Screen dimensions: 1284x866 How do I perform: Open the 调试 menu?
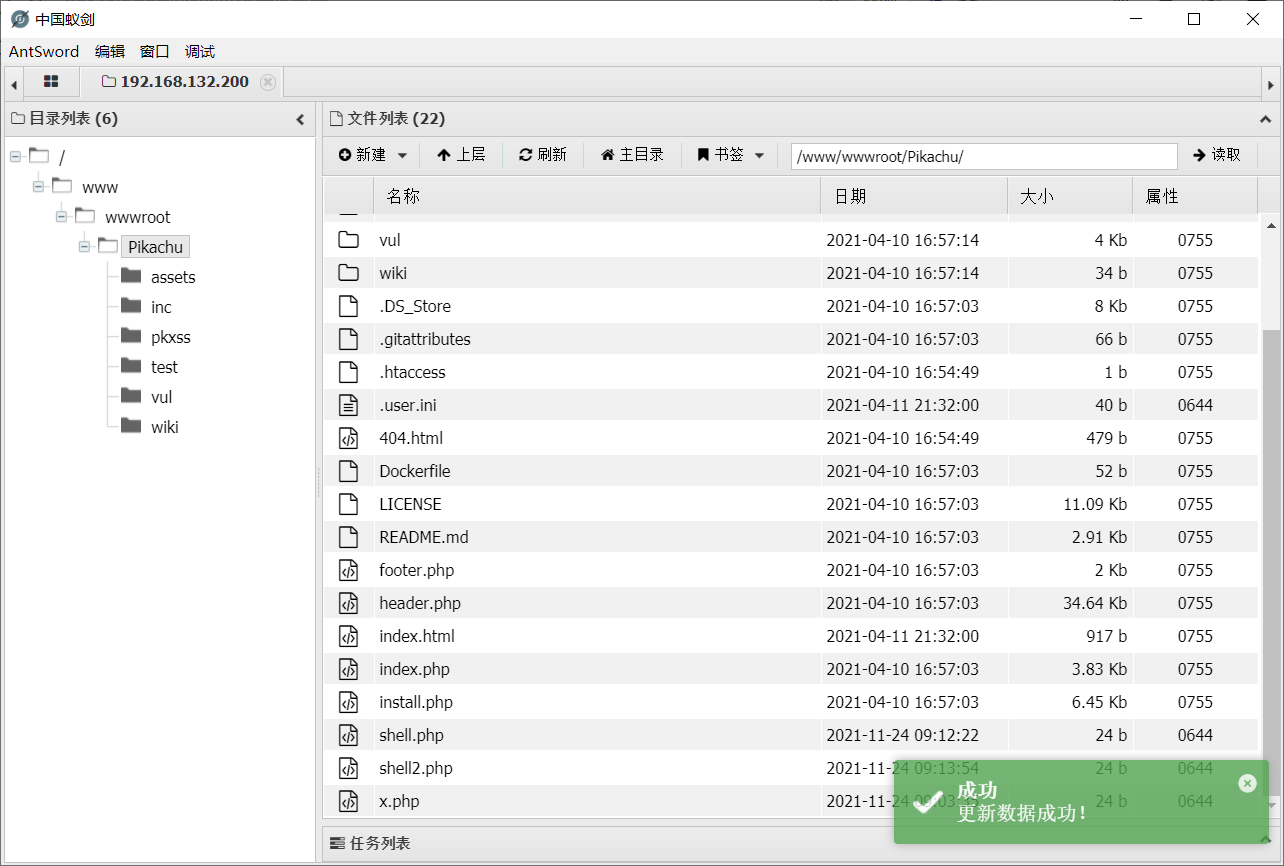[200, 52]
